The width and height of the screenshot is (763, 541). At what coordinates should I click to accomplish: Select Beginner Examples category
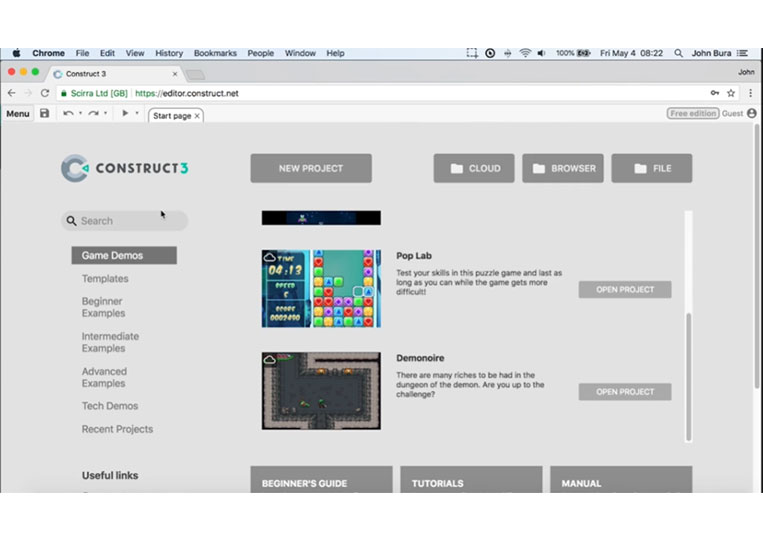pyautogui.click(x=103, y=307)
